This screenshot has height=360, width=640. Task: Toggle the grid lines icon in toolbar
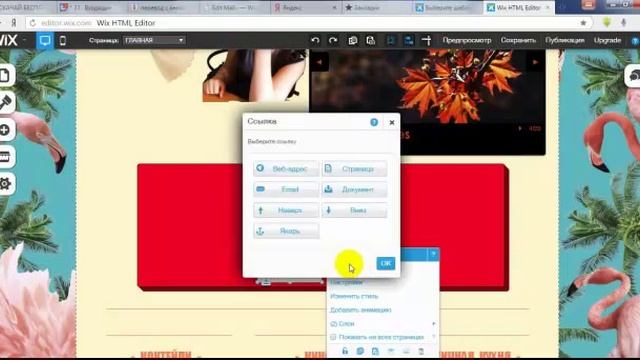click(x=391, y=40)
